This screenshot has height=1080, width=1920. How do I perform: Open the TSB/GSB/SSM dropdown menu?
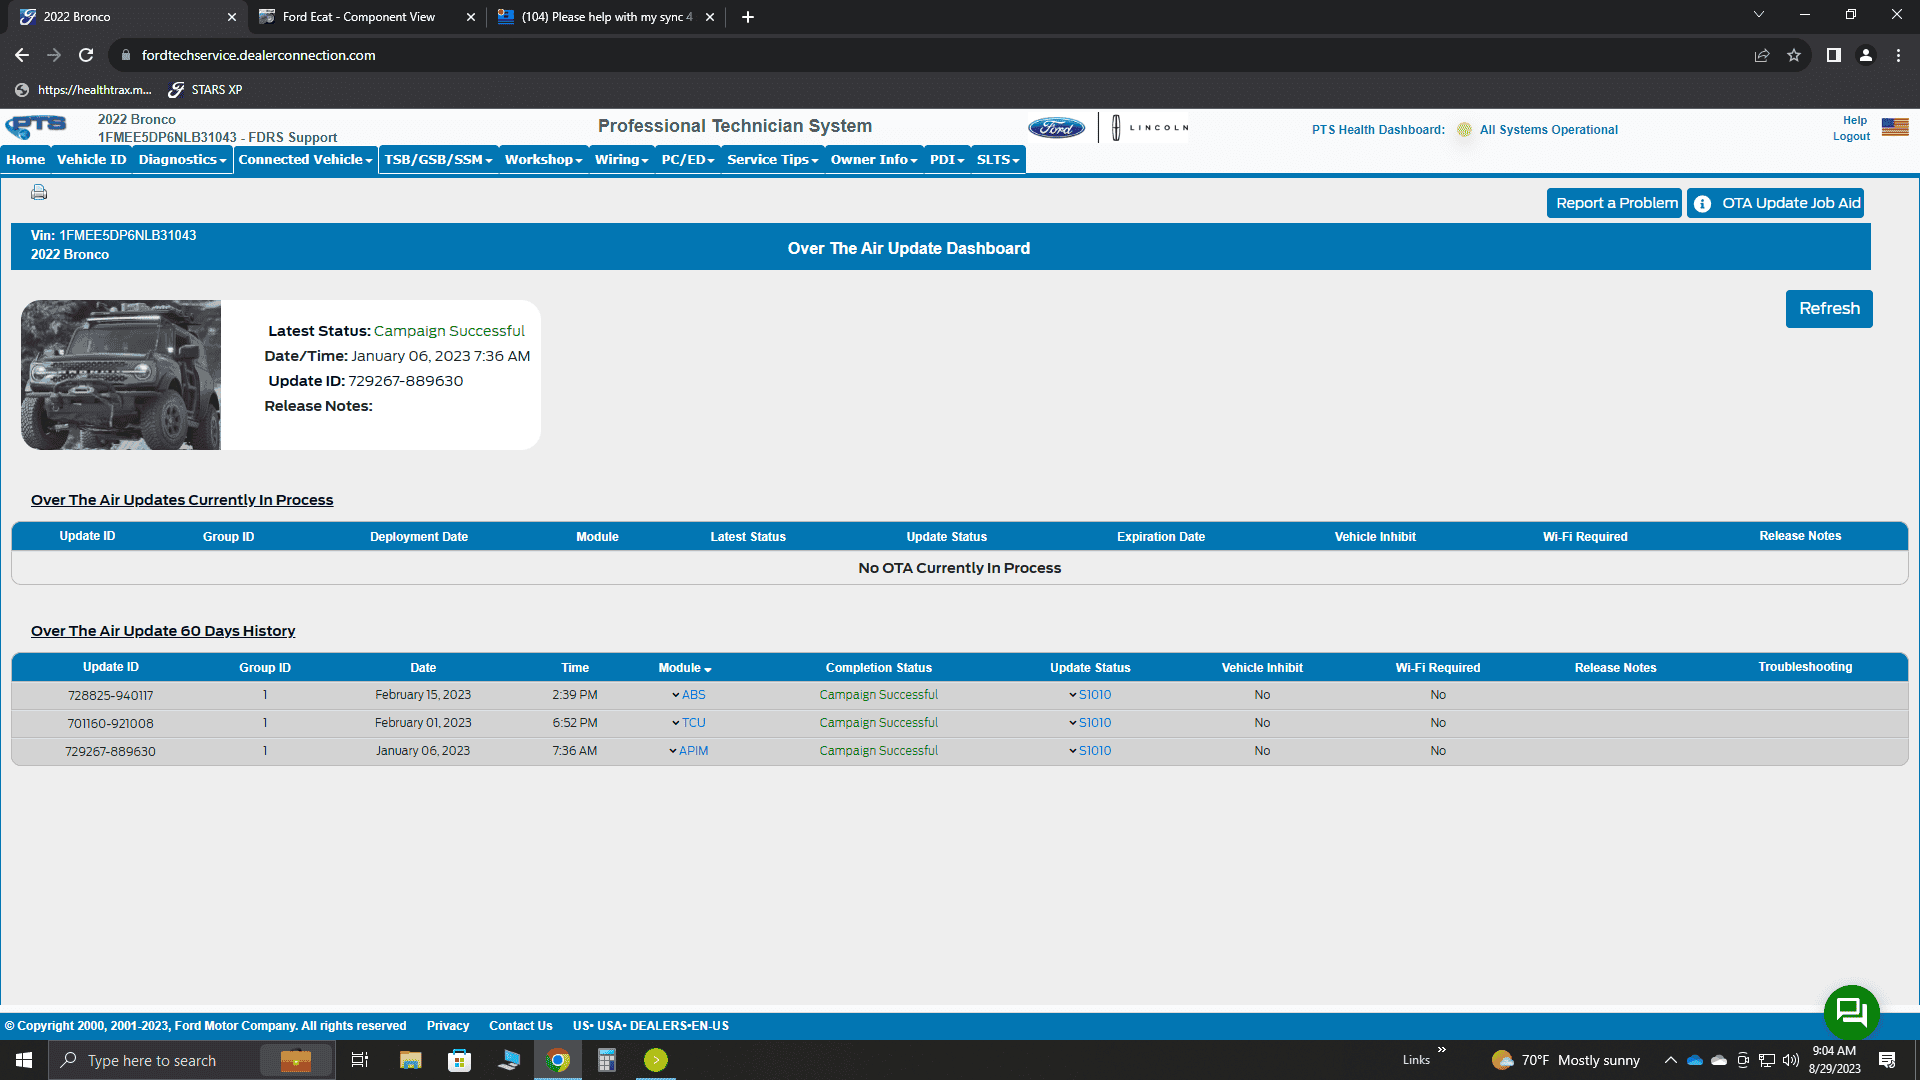438,160
